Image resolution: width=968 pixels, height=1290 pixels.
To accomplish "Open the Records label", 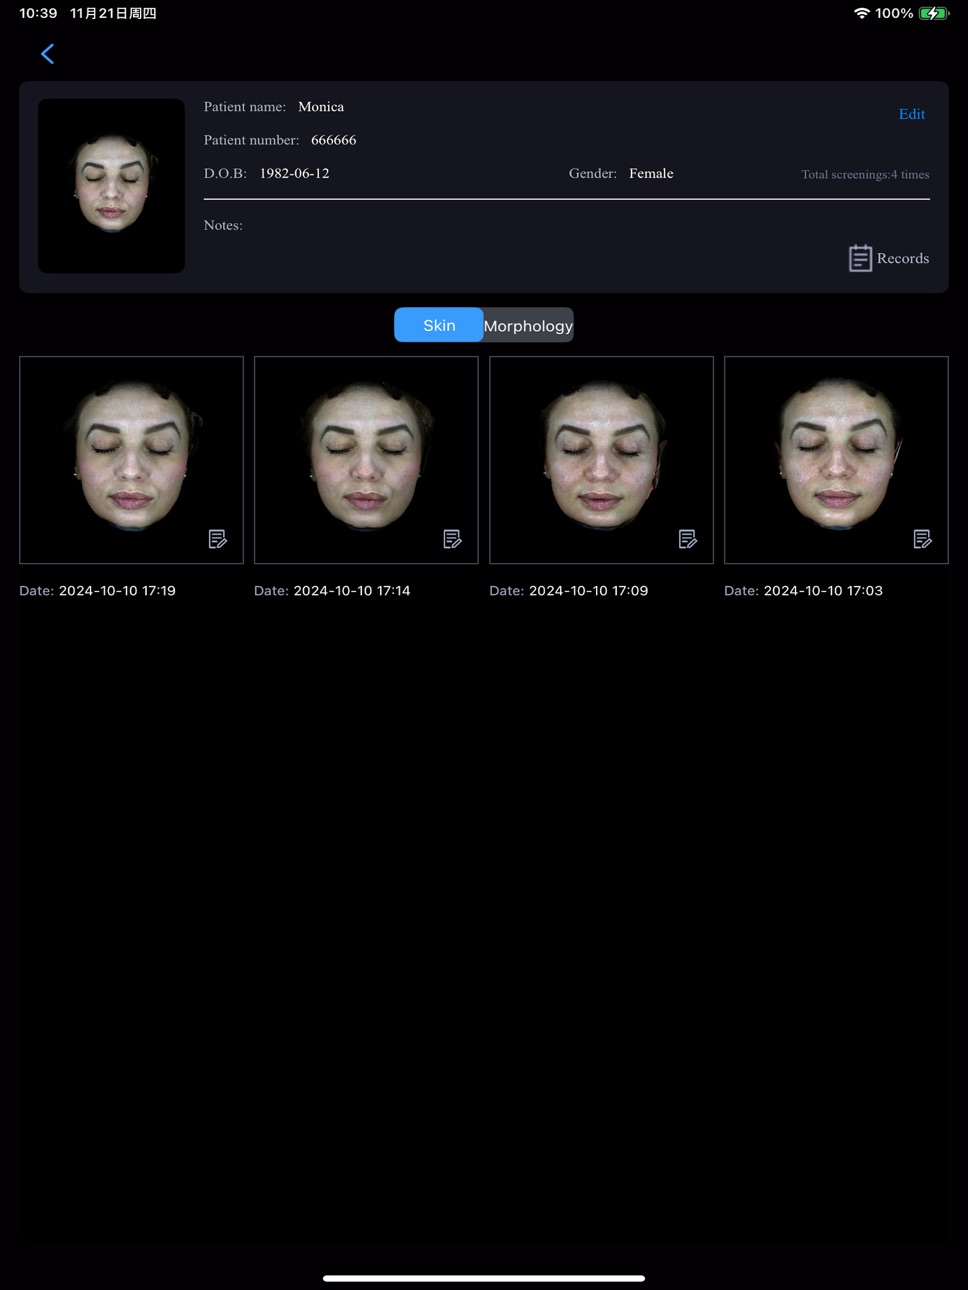I will point(903,258).
